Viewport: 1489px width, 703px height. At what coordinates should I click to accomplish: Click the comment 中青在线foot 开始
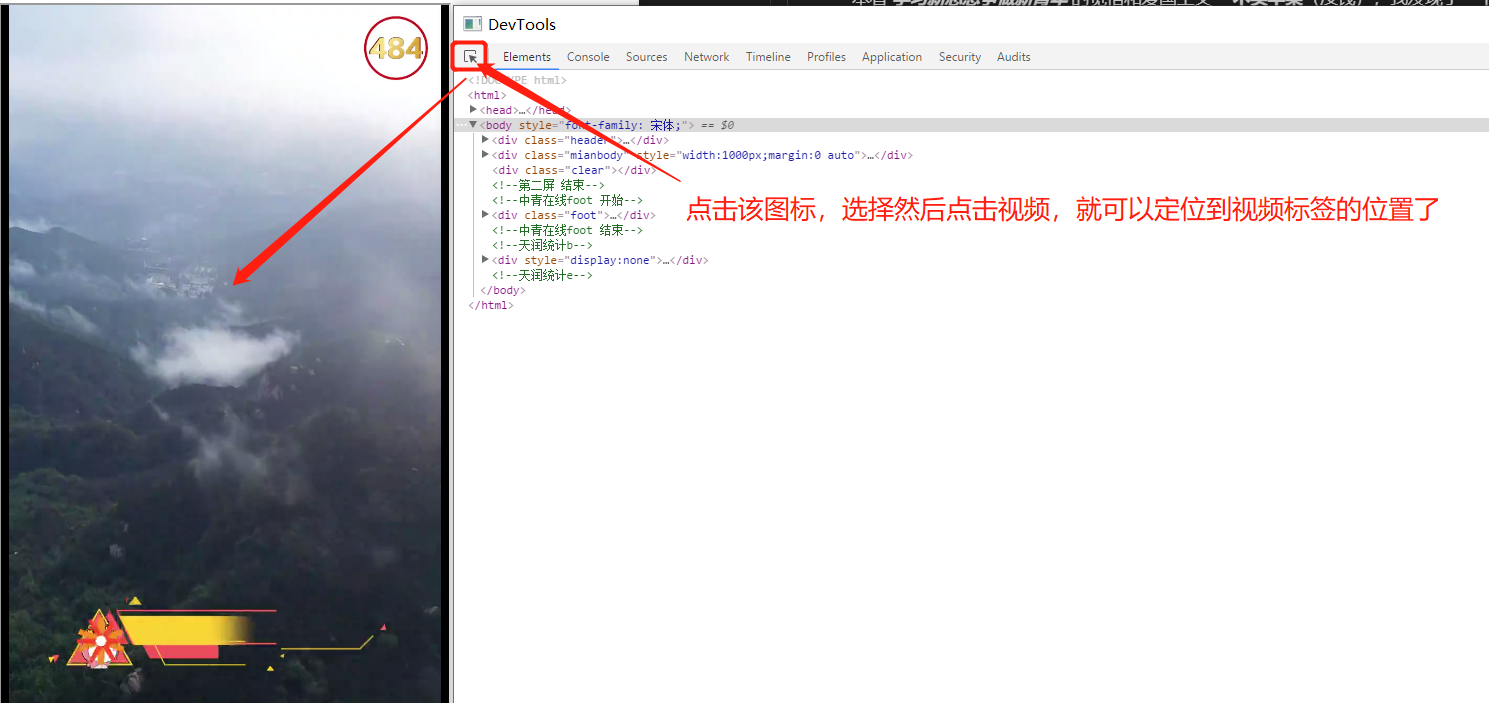567,200
